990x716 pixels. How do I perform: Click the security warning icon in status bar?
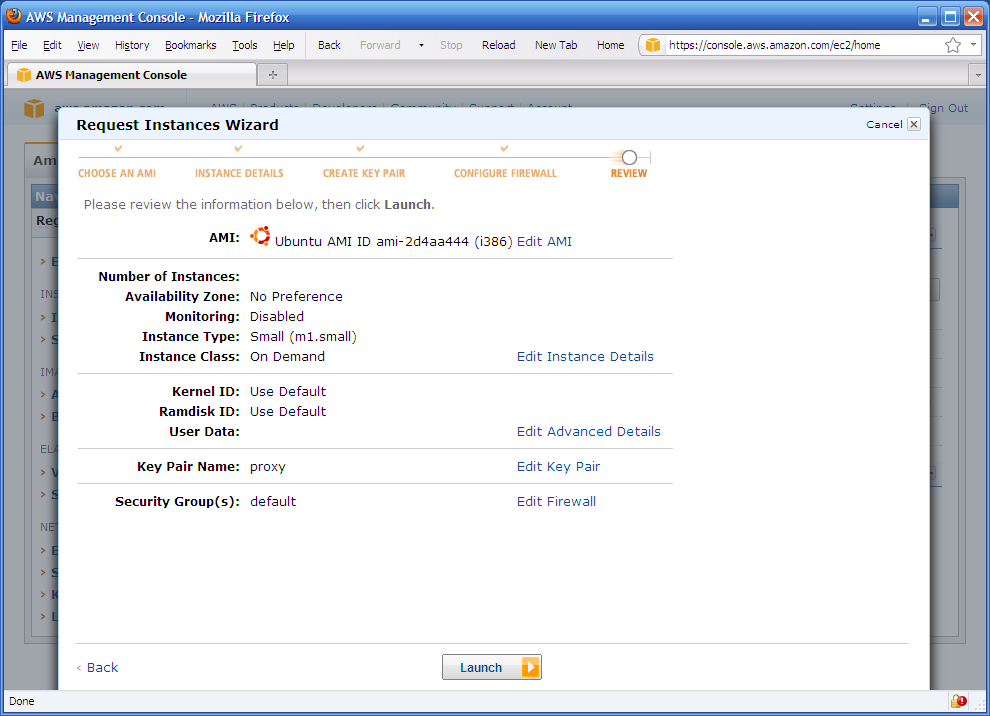pos(958,701)
